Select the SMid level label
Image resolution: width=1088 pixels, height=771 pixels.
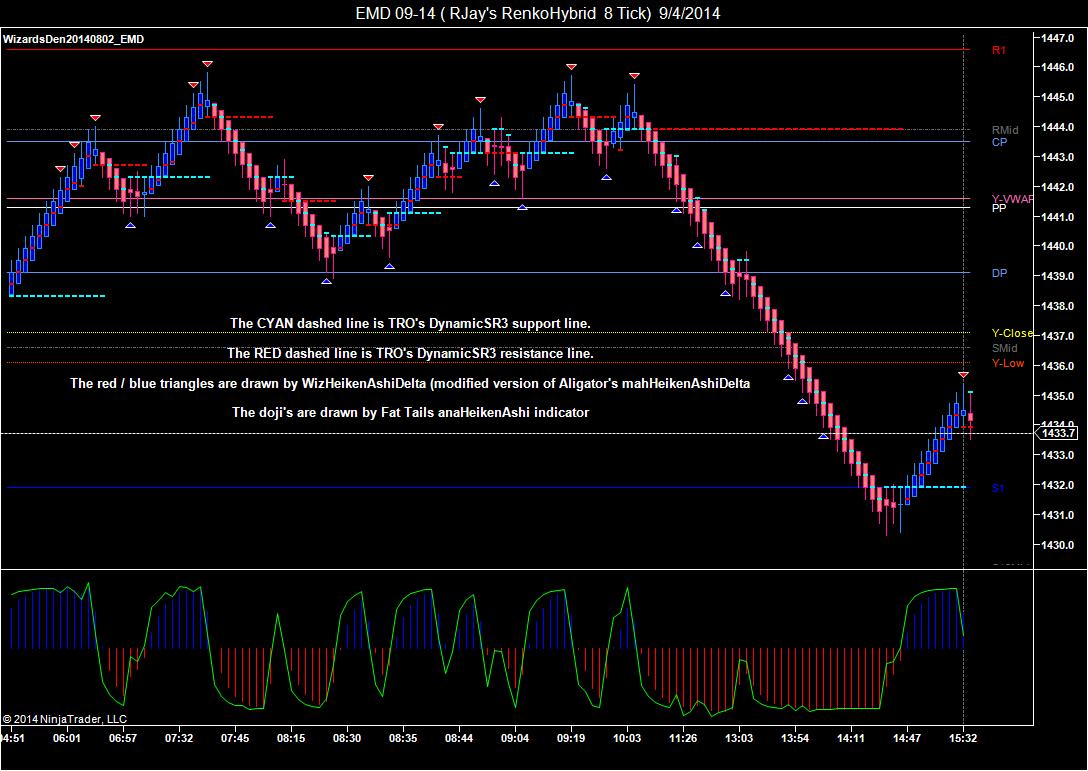point(1004,348)
